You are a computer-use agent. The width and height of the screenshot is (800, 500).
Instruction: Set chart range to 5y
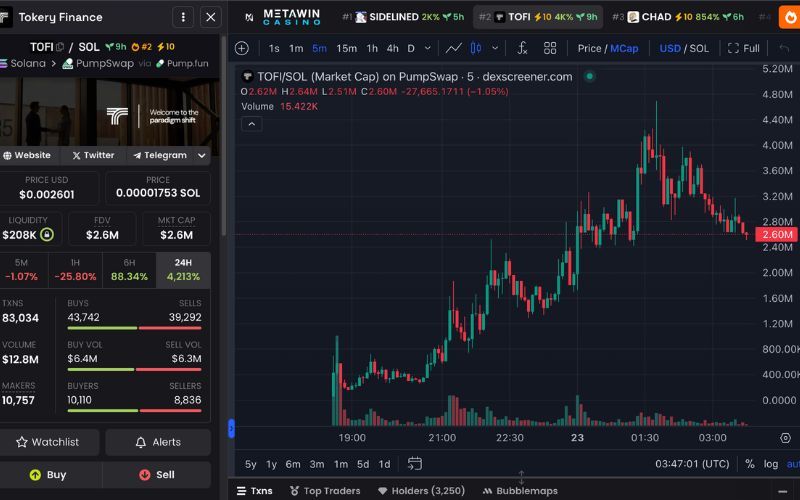point(251,464)
